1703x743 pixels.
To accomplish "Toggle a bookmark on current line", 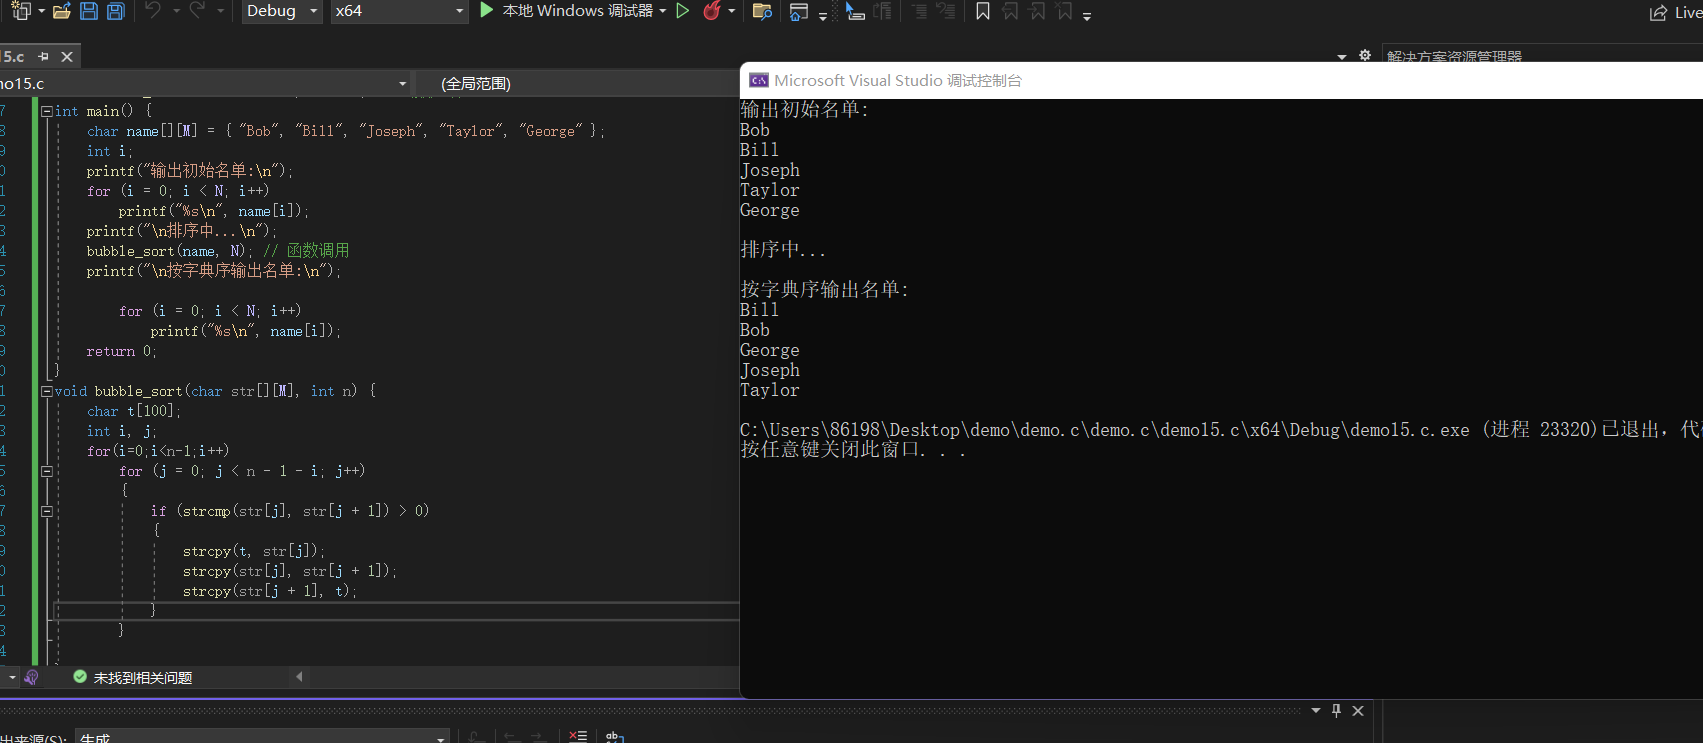I will tap(983, 12).
